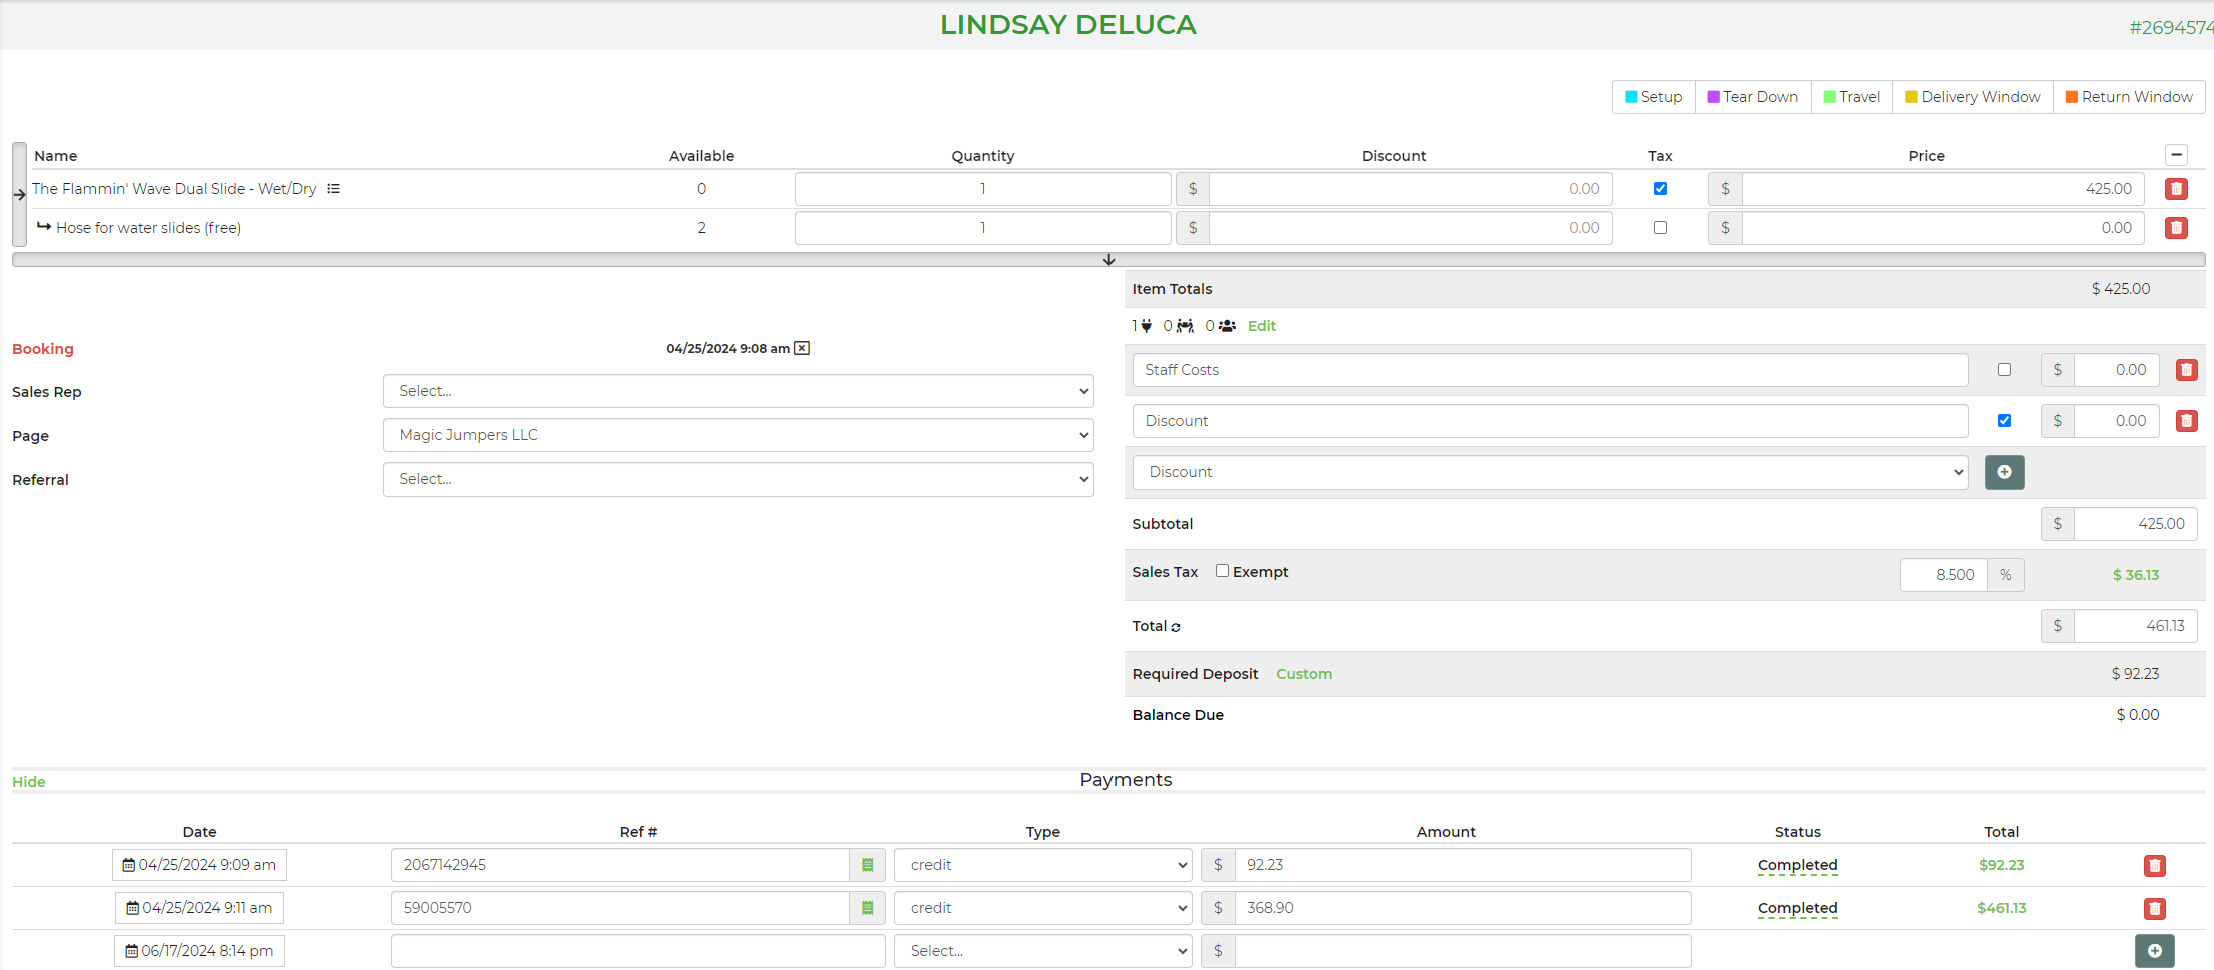Open item details list icon beside Flammin' Wave
This screenshot has width=2214, height=970.
tap(334, 189)
